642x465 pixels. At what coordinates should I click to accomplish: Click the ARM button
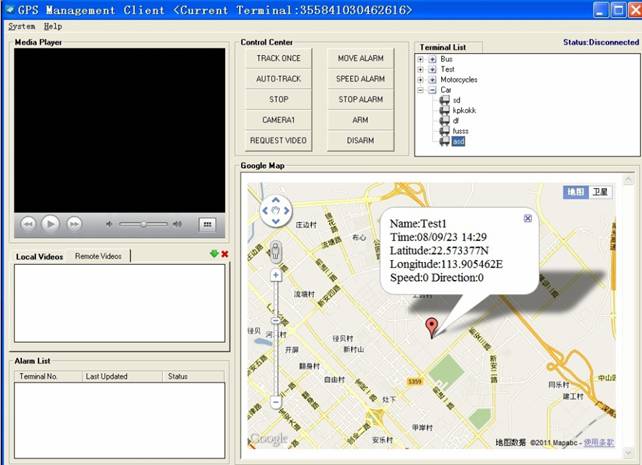[361, 120]
